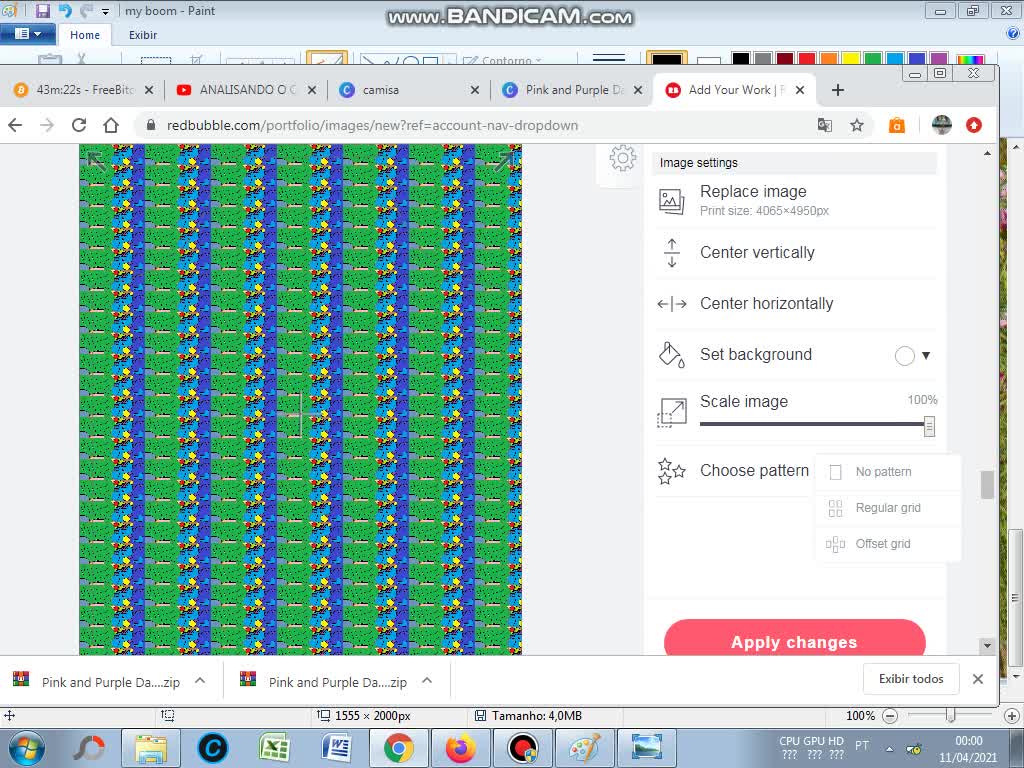Go to Chrome home page

click(111, 125)
